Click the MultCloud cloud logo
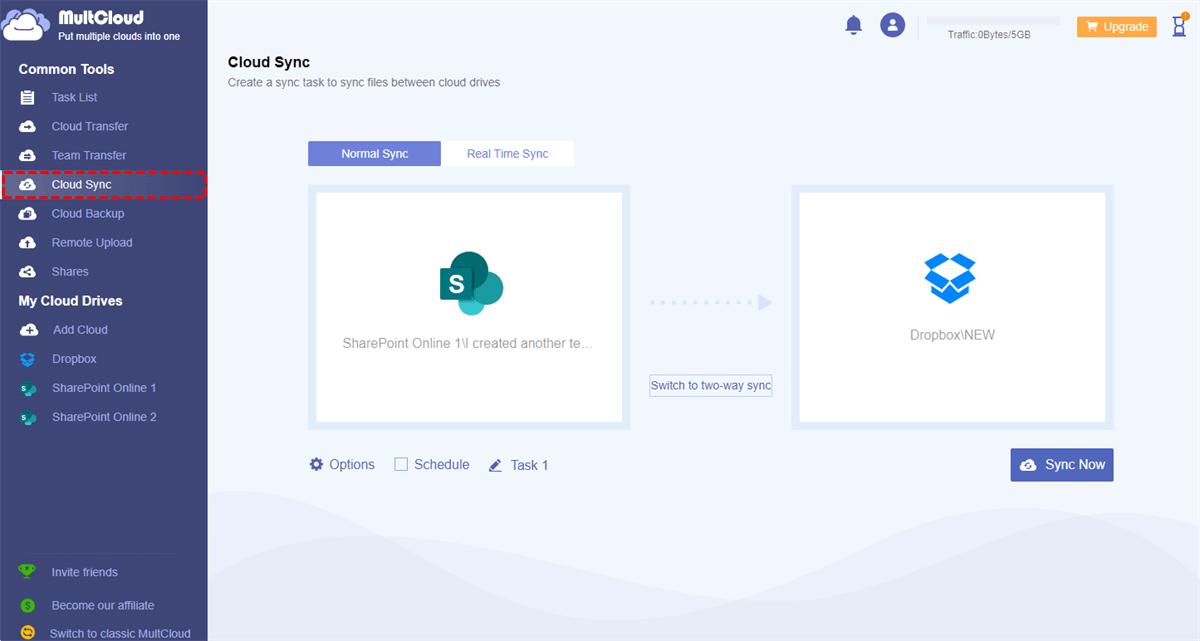1200x641 pixels. [25, 25]
